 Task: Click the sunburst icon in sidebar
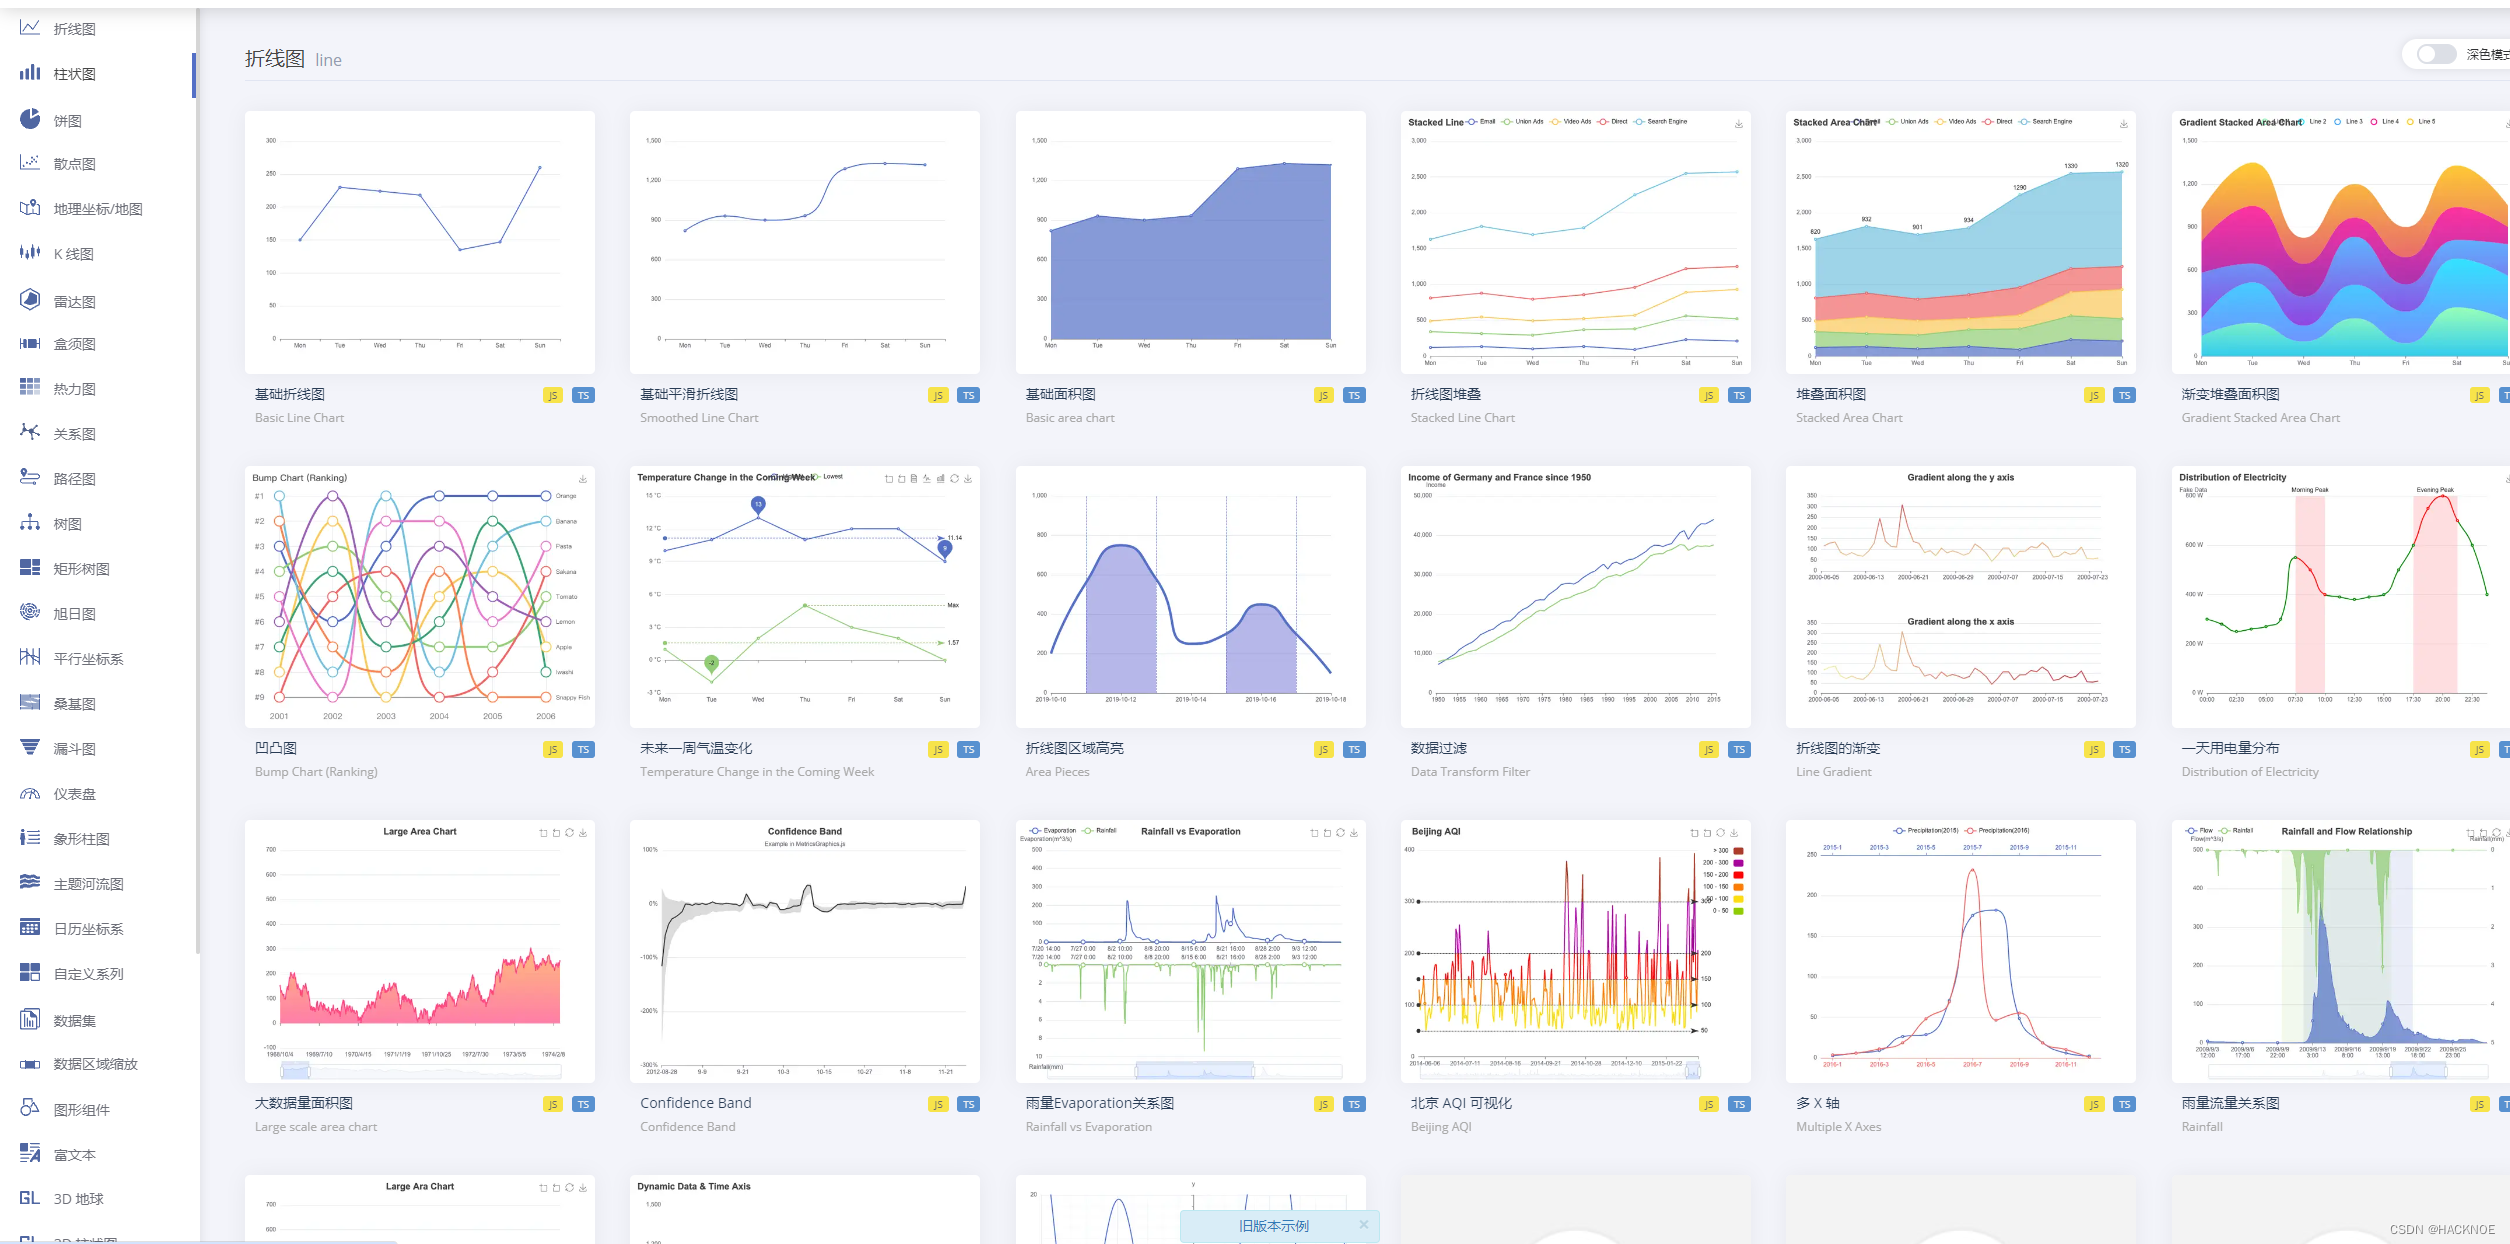pyautogui.click(x=30, y=612)
